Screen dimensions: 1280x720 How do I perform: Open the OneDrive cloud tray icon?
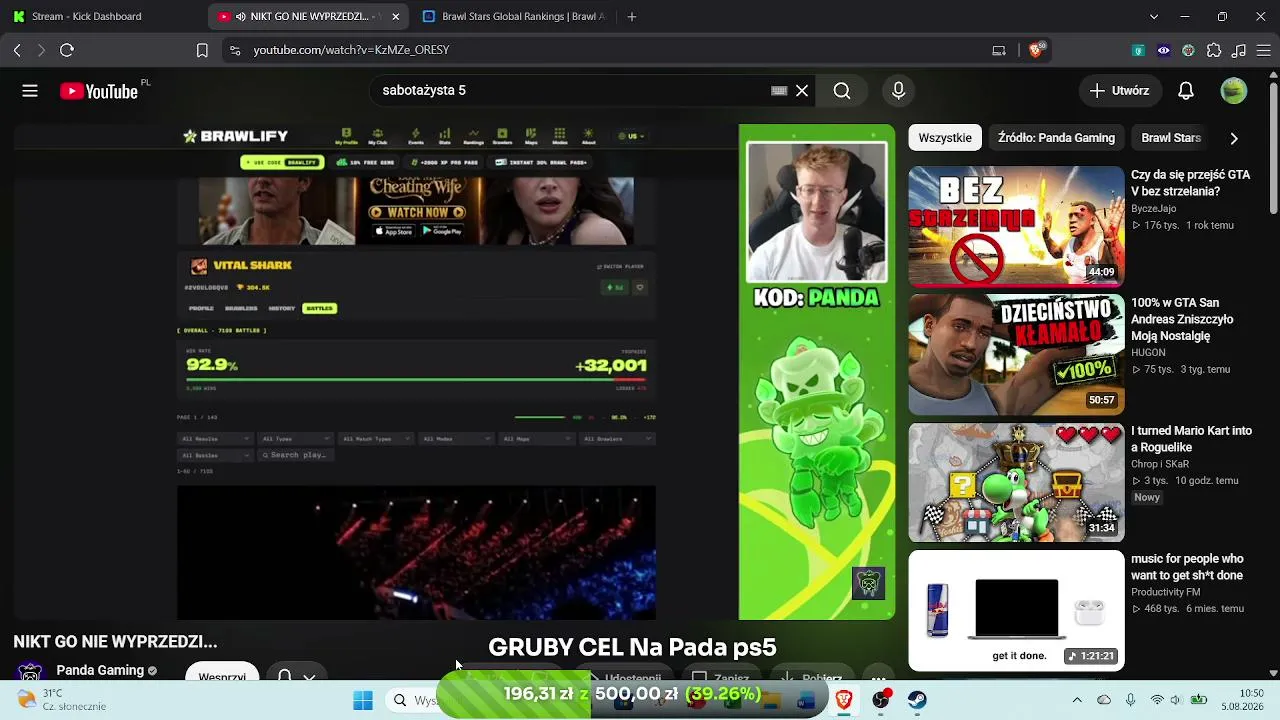[x=1104, y=700]
